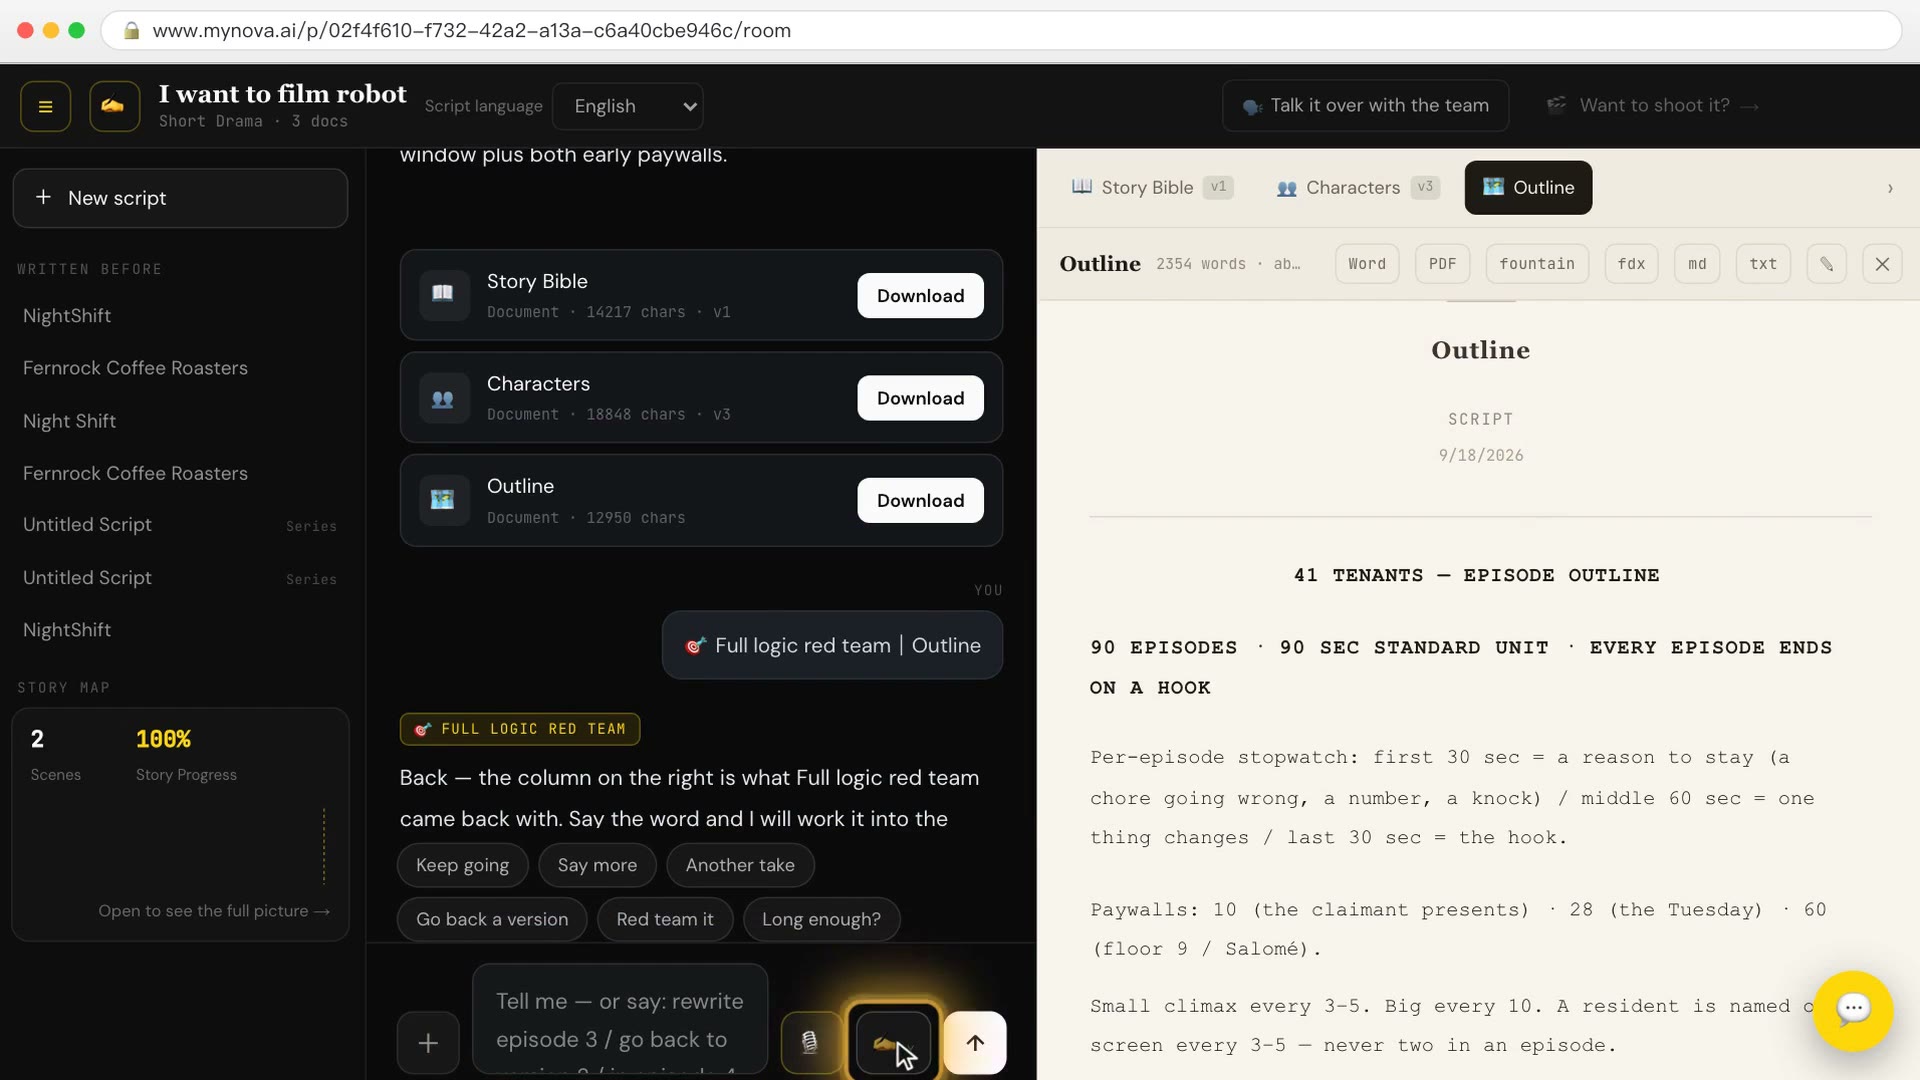The image size is (1920, 1080).
Task: Send message with up arrow button
Action: tap(975, 1043)
